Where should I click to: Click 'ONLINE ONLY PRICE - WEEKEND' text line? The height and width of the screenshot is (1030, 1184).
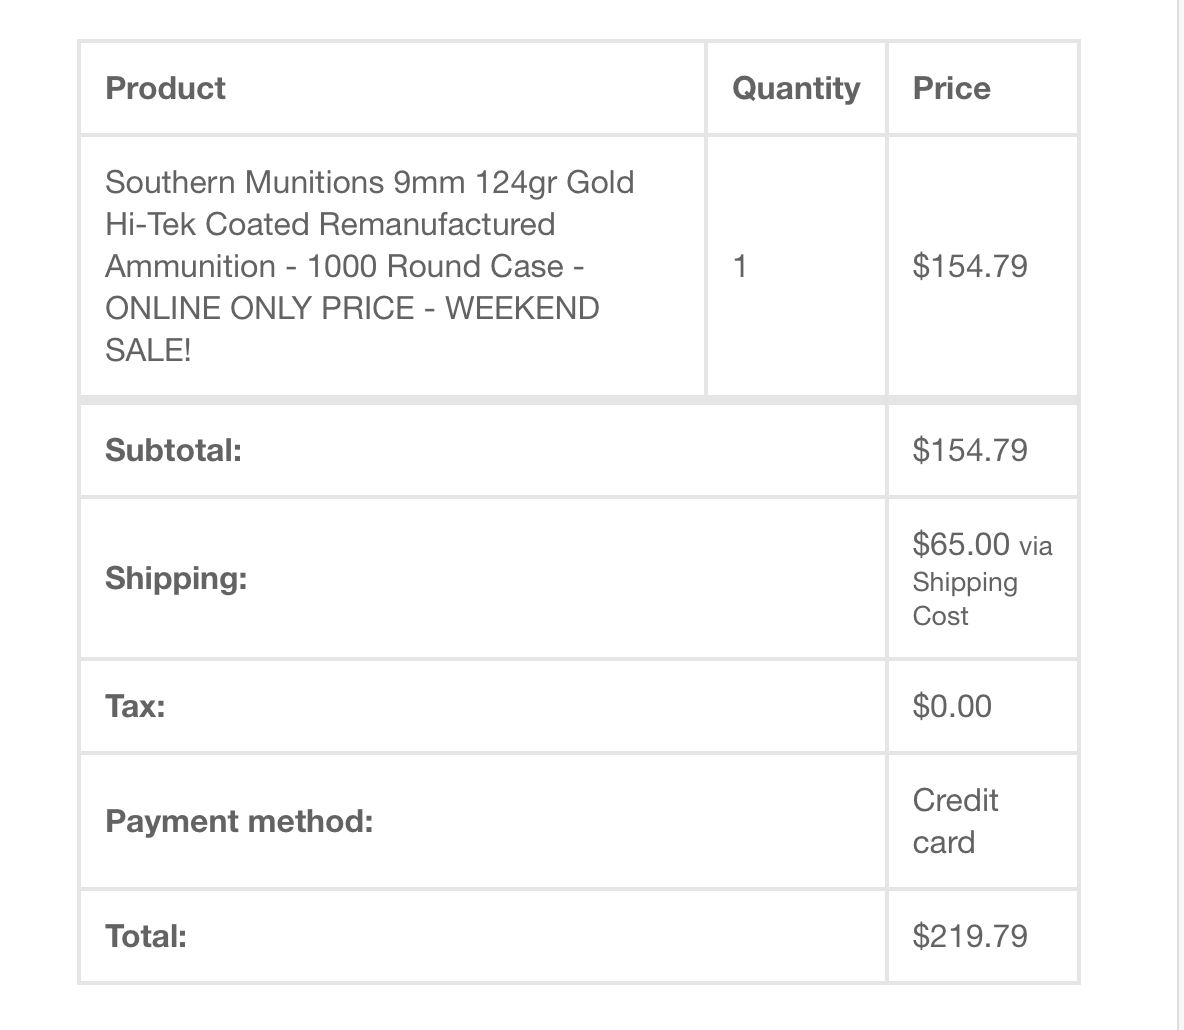(352, 308)
